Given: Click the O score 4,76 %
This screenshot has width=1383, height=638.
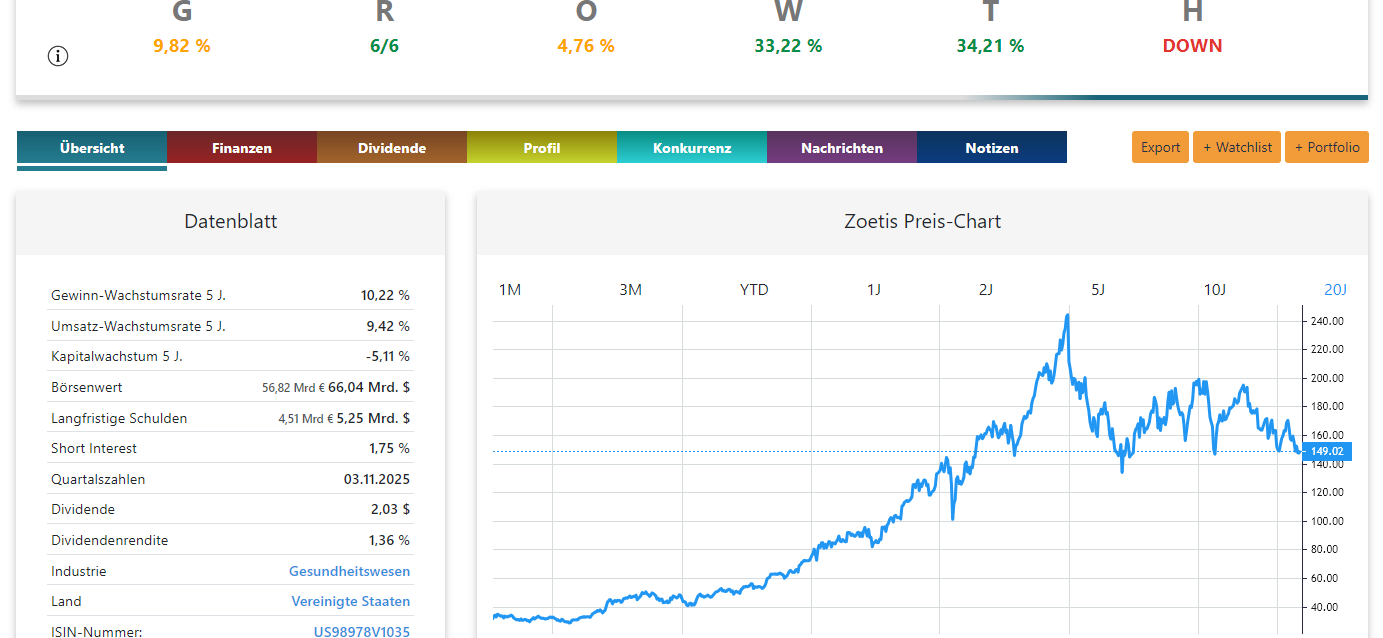Looking at the screenshot, I should [586, 46].
